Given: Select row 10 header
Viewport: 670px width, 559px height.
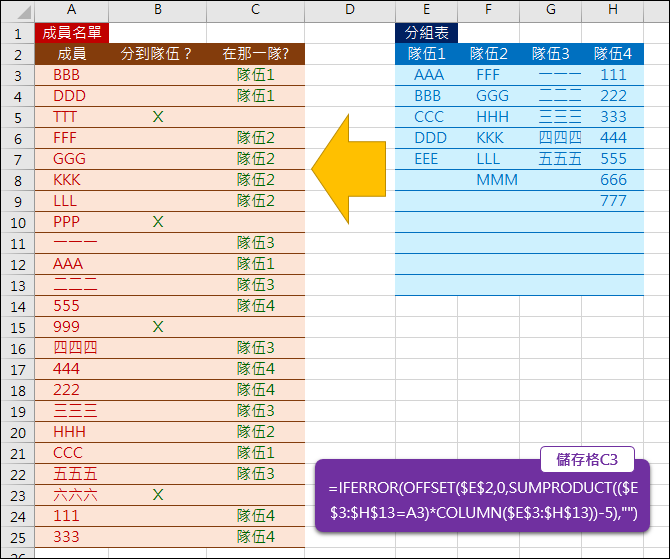Looking at the screenshot, I should pos(18,223).
